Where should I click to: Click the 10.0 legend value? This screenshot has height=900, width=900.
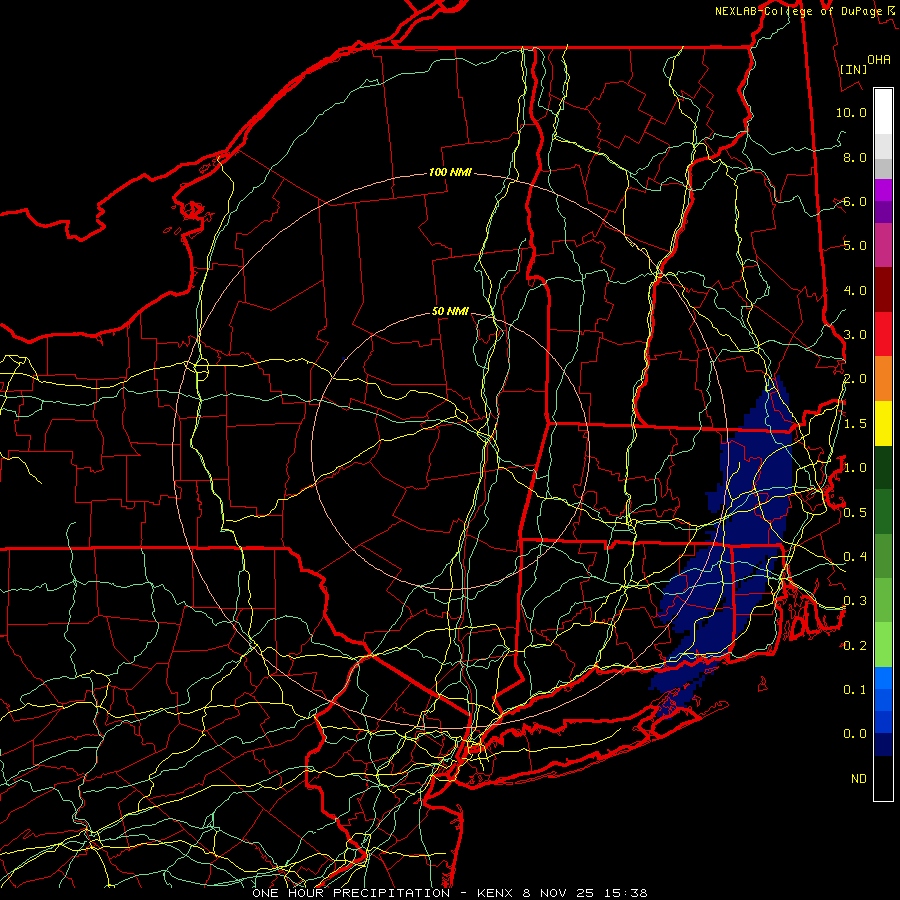point(851,112)
